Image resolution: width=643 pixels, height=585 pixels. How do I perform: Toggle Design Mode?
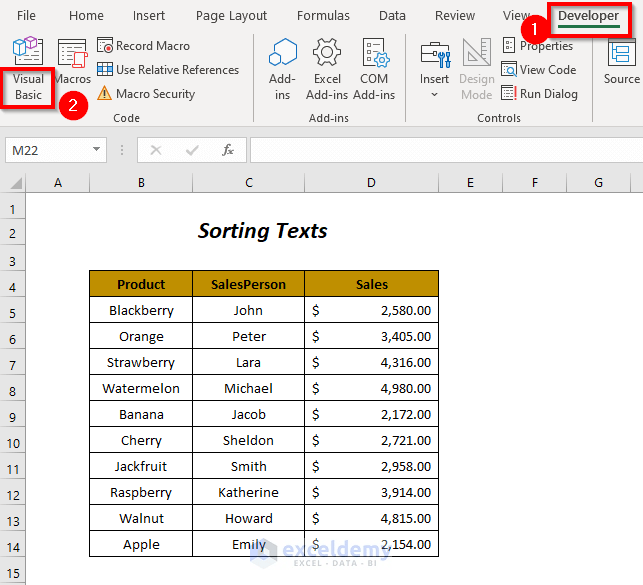click(477, 70)
